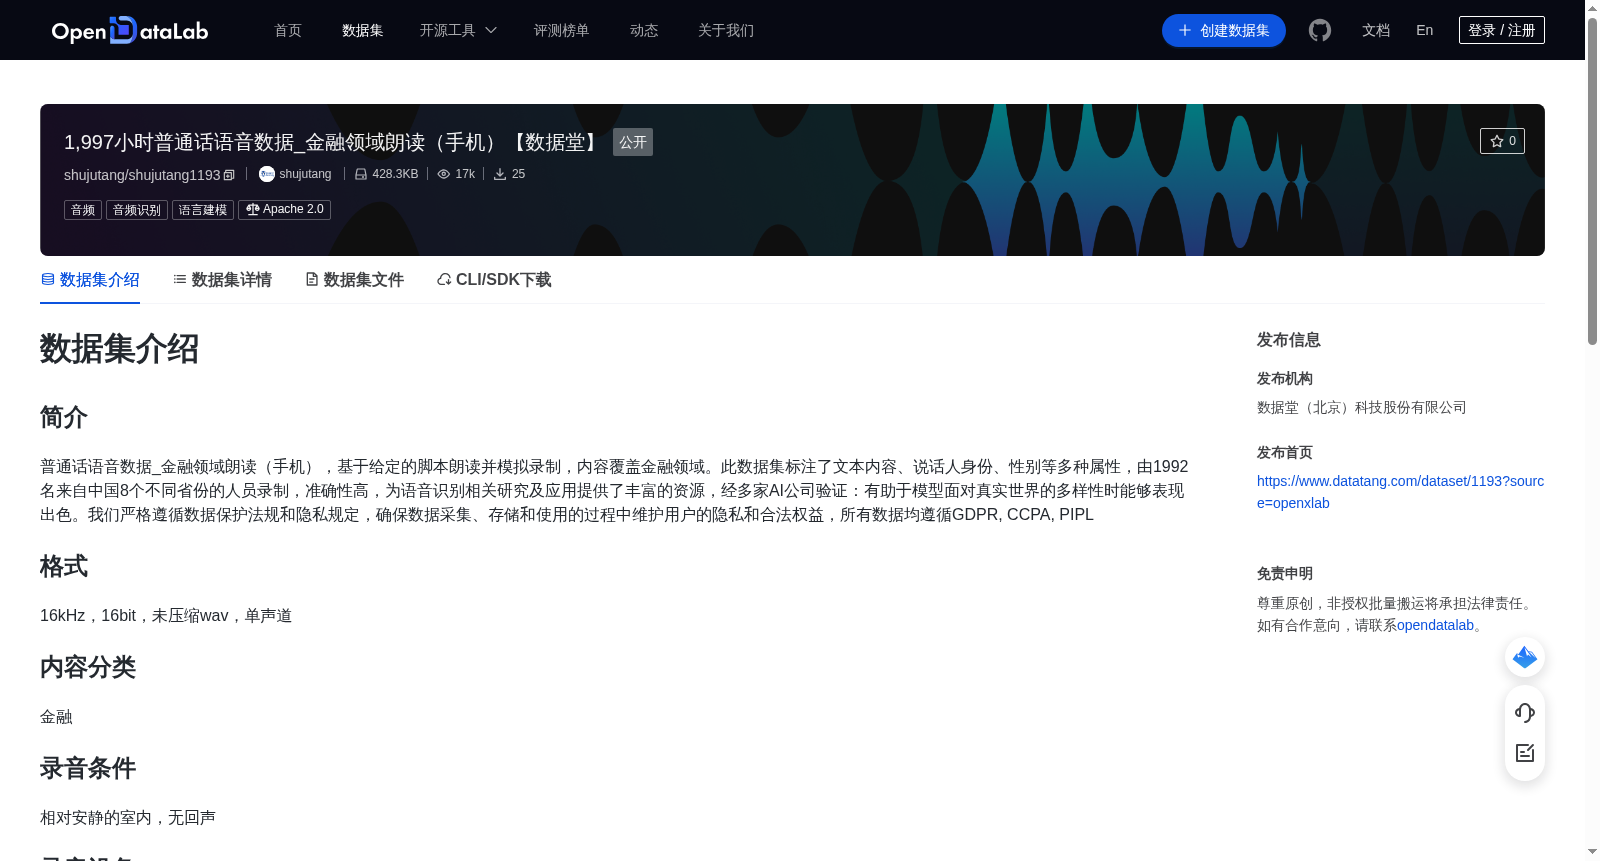
Task: Star this dataset with the star button
Action: point(1502,141)
